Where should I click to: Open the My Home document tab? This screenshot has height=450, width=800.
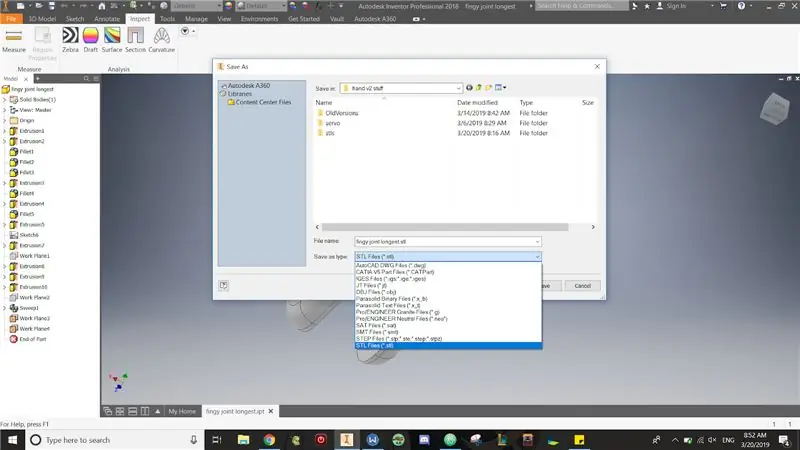pos(182,411)
